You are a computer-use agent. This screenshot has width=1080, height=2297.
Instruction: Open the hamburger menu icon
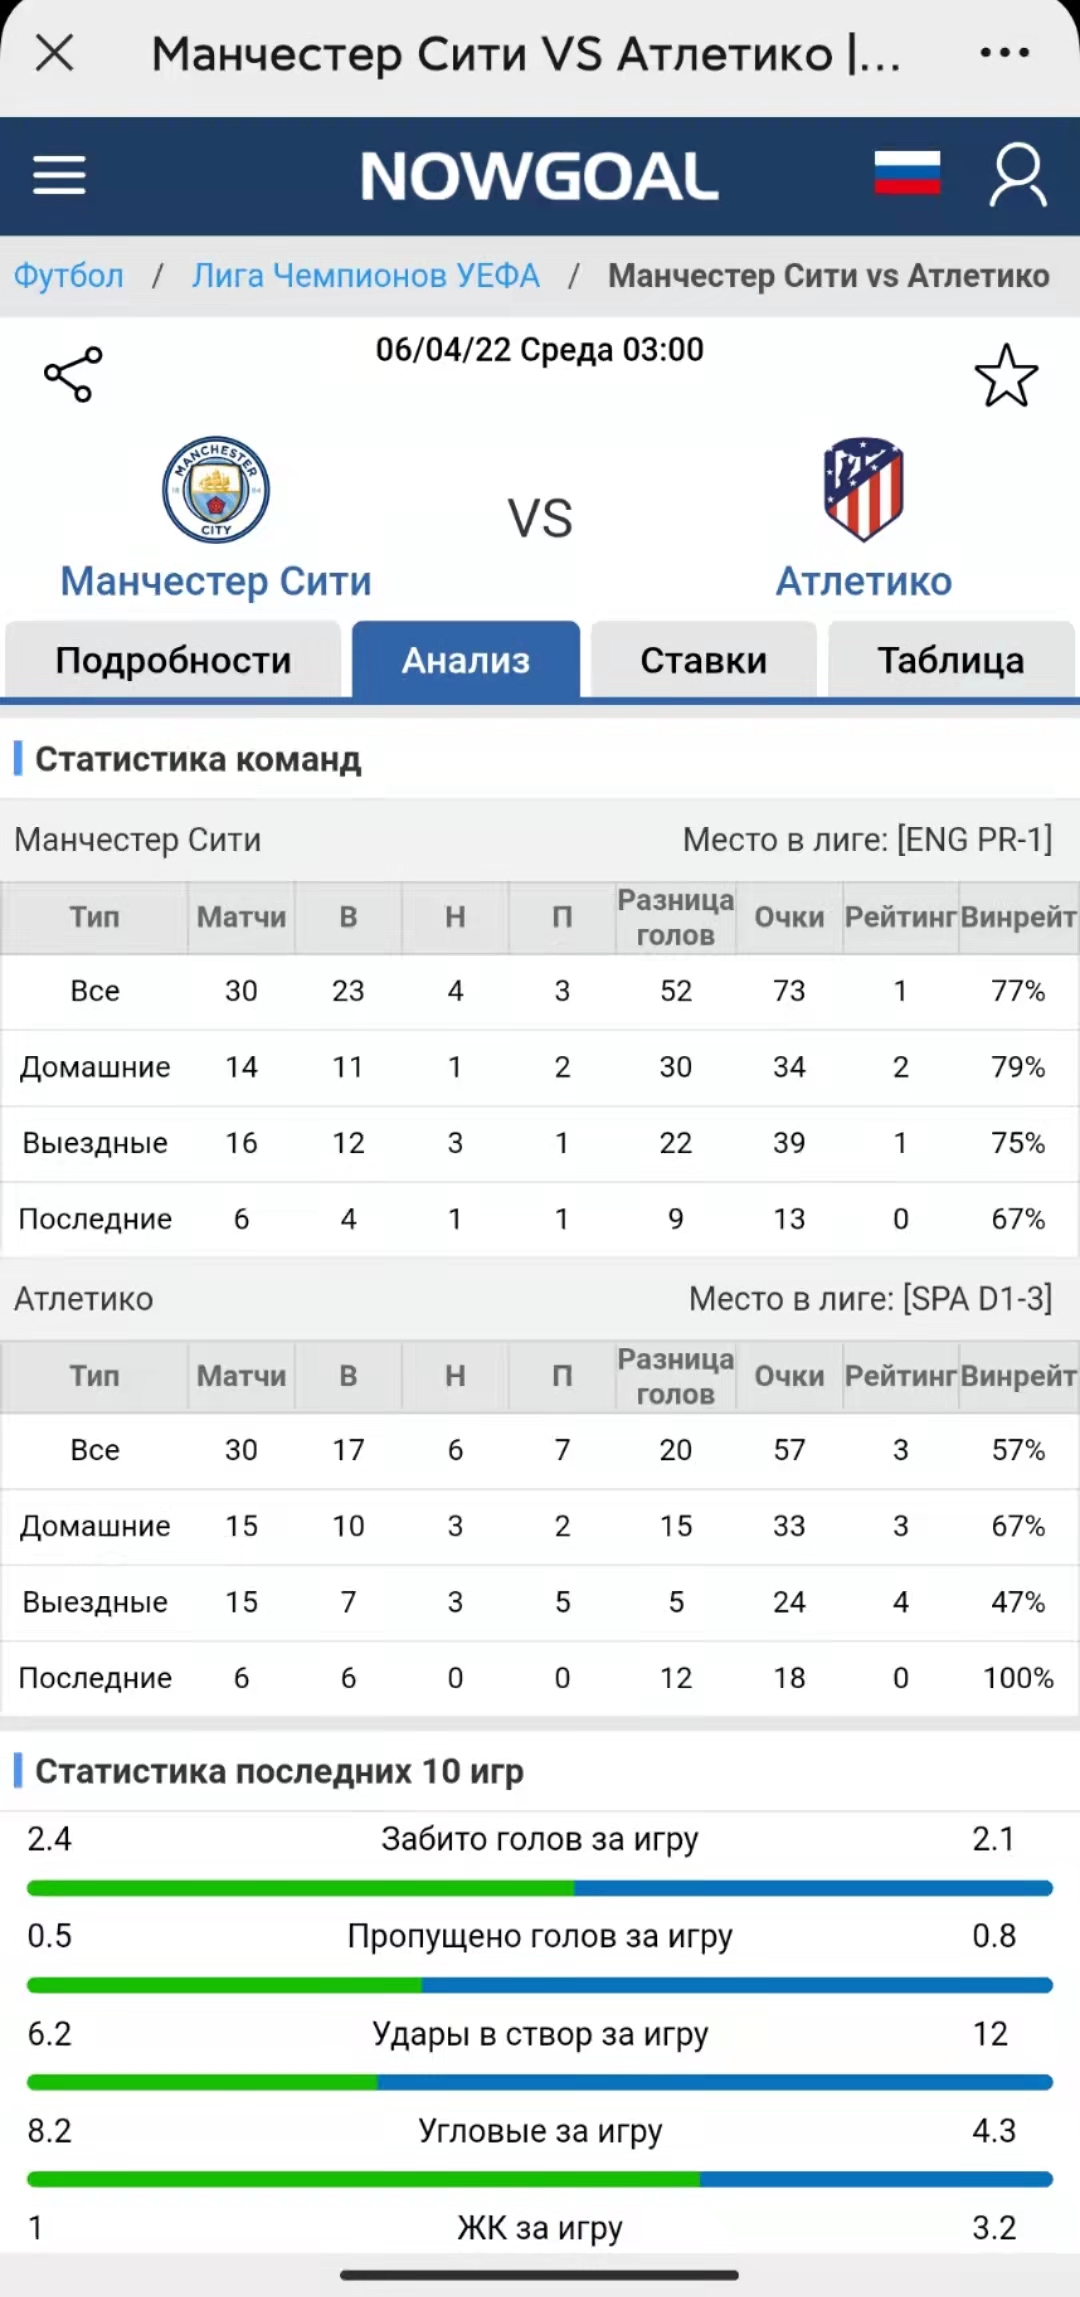59,176
